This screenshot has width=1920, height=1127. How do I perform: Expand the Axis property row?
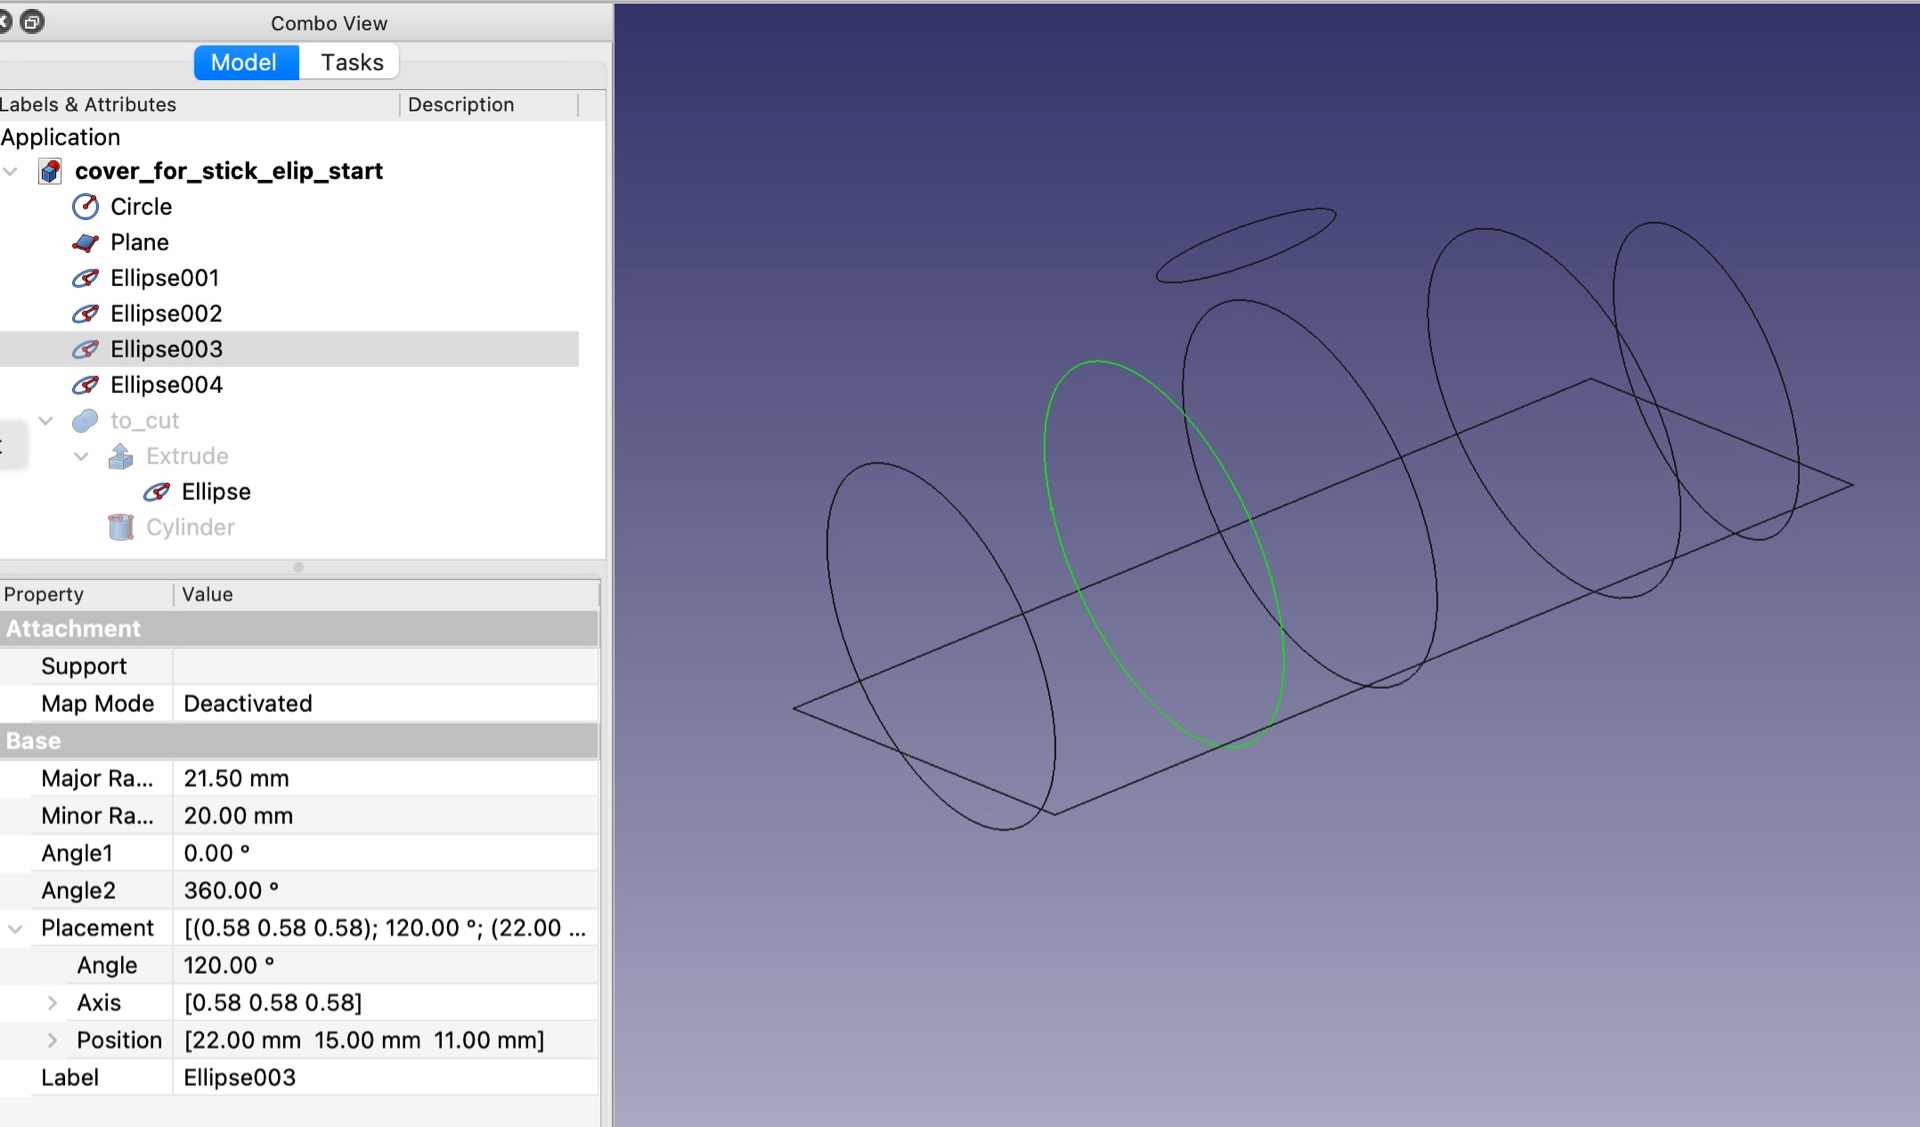pyautogui.click(x=53, y=1003)
